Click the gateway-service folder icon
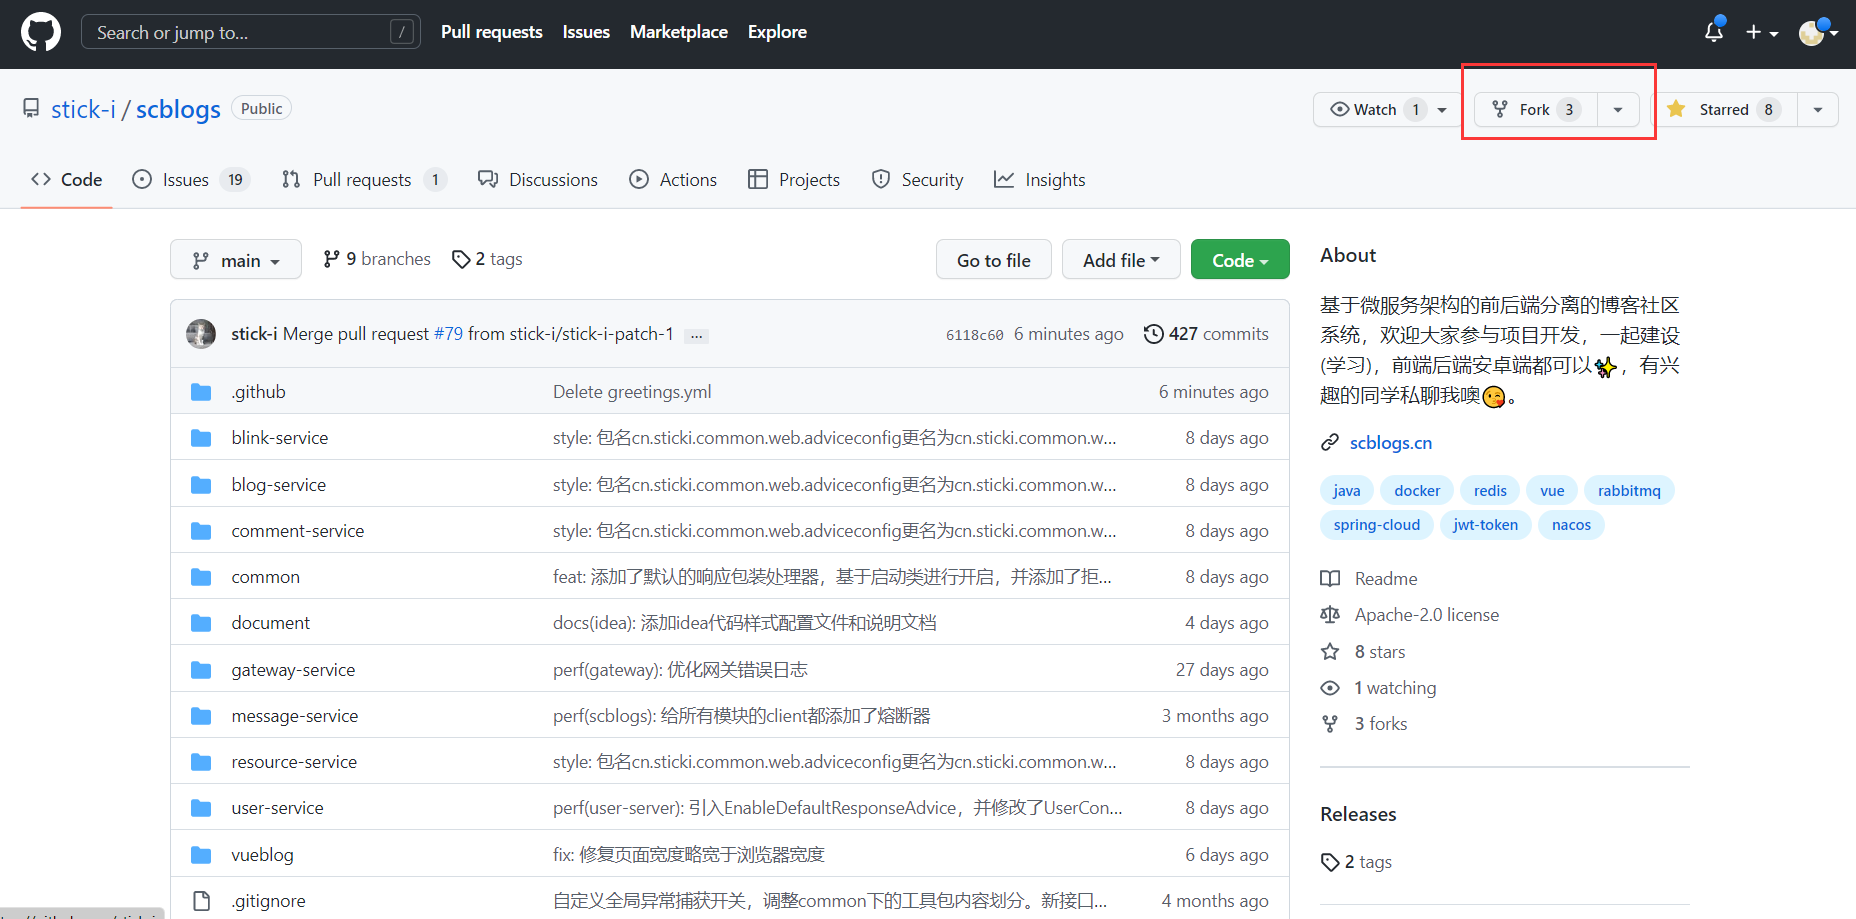 [201, 670]
